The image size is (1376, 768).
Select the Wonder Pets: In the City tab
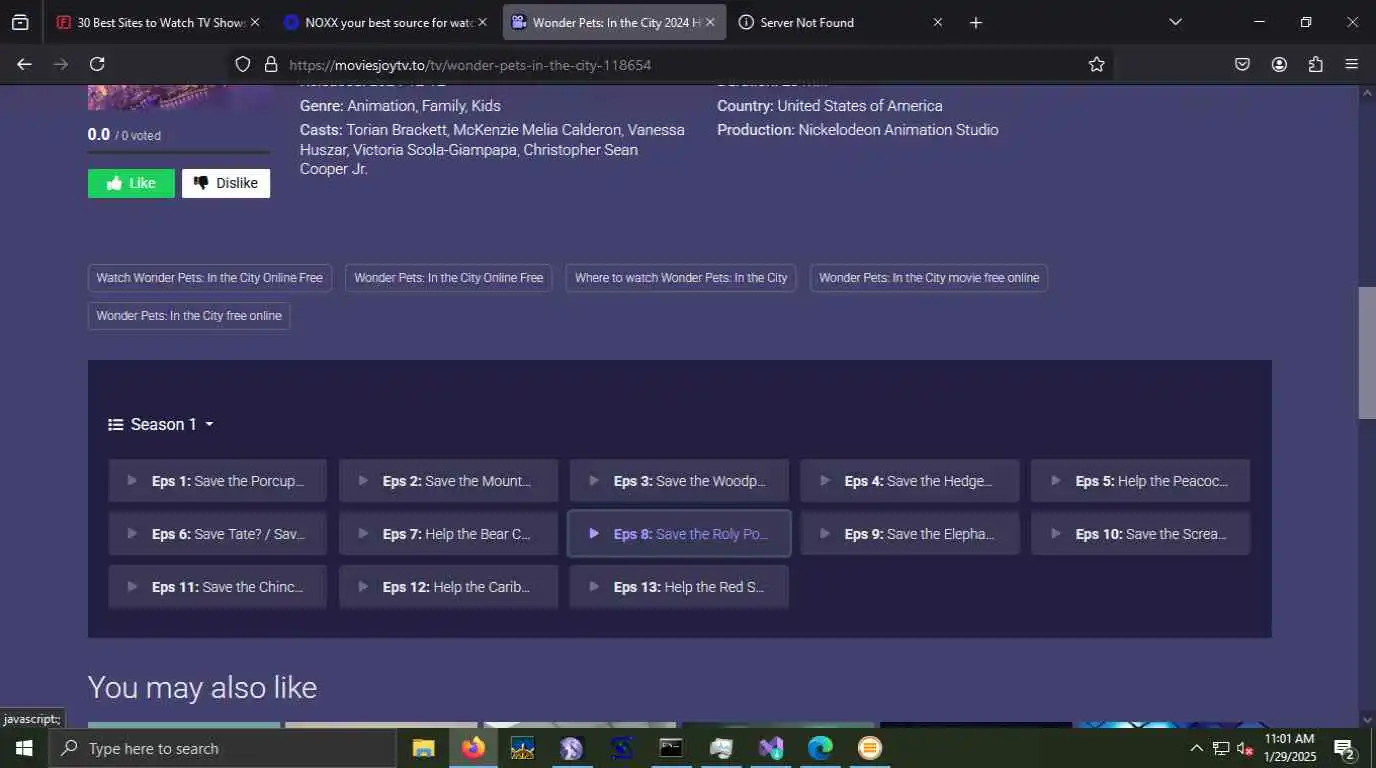point(612,22)
